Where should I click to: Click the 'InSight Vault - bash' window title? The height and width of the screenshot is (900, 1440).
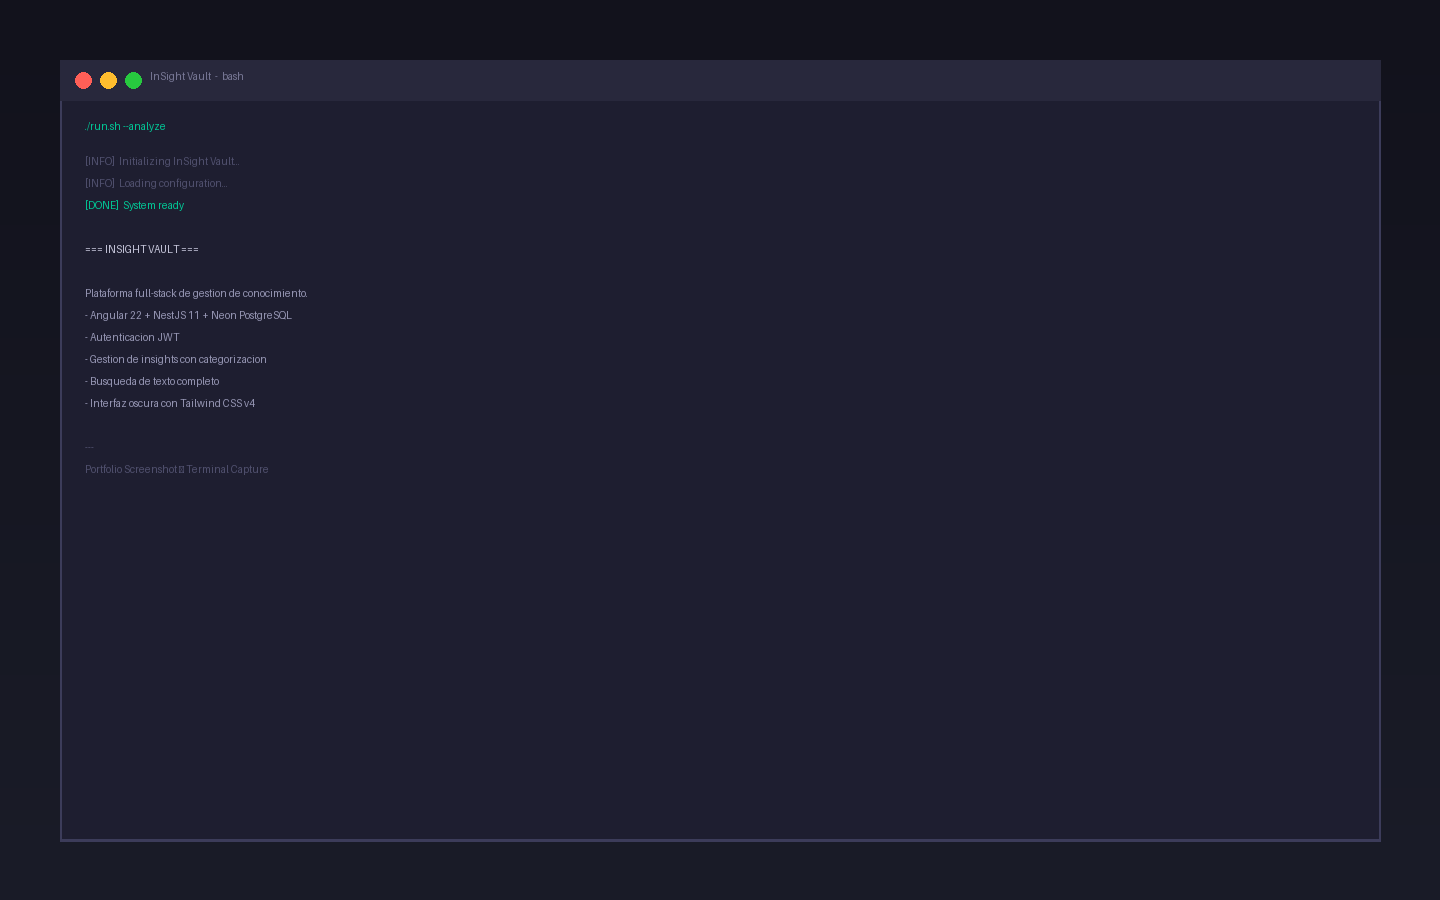[x=197, y=76]
